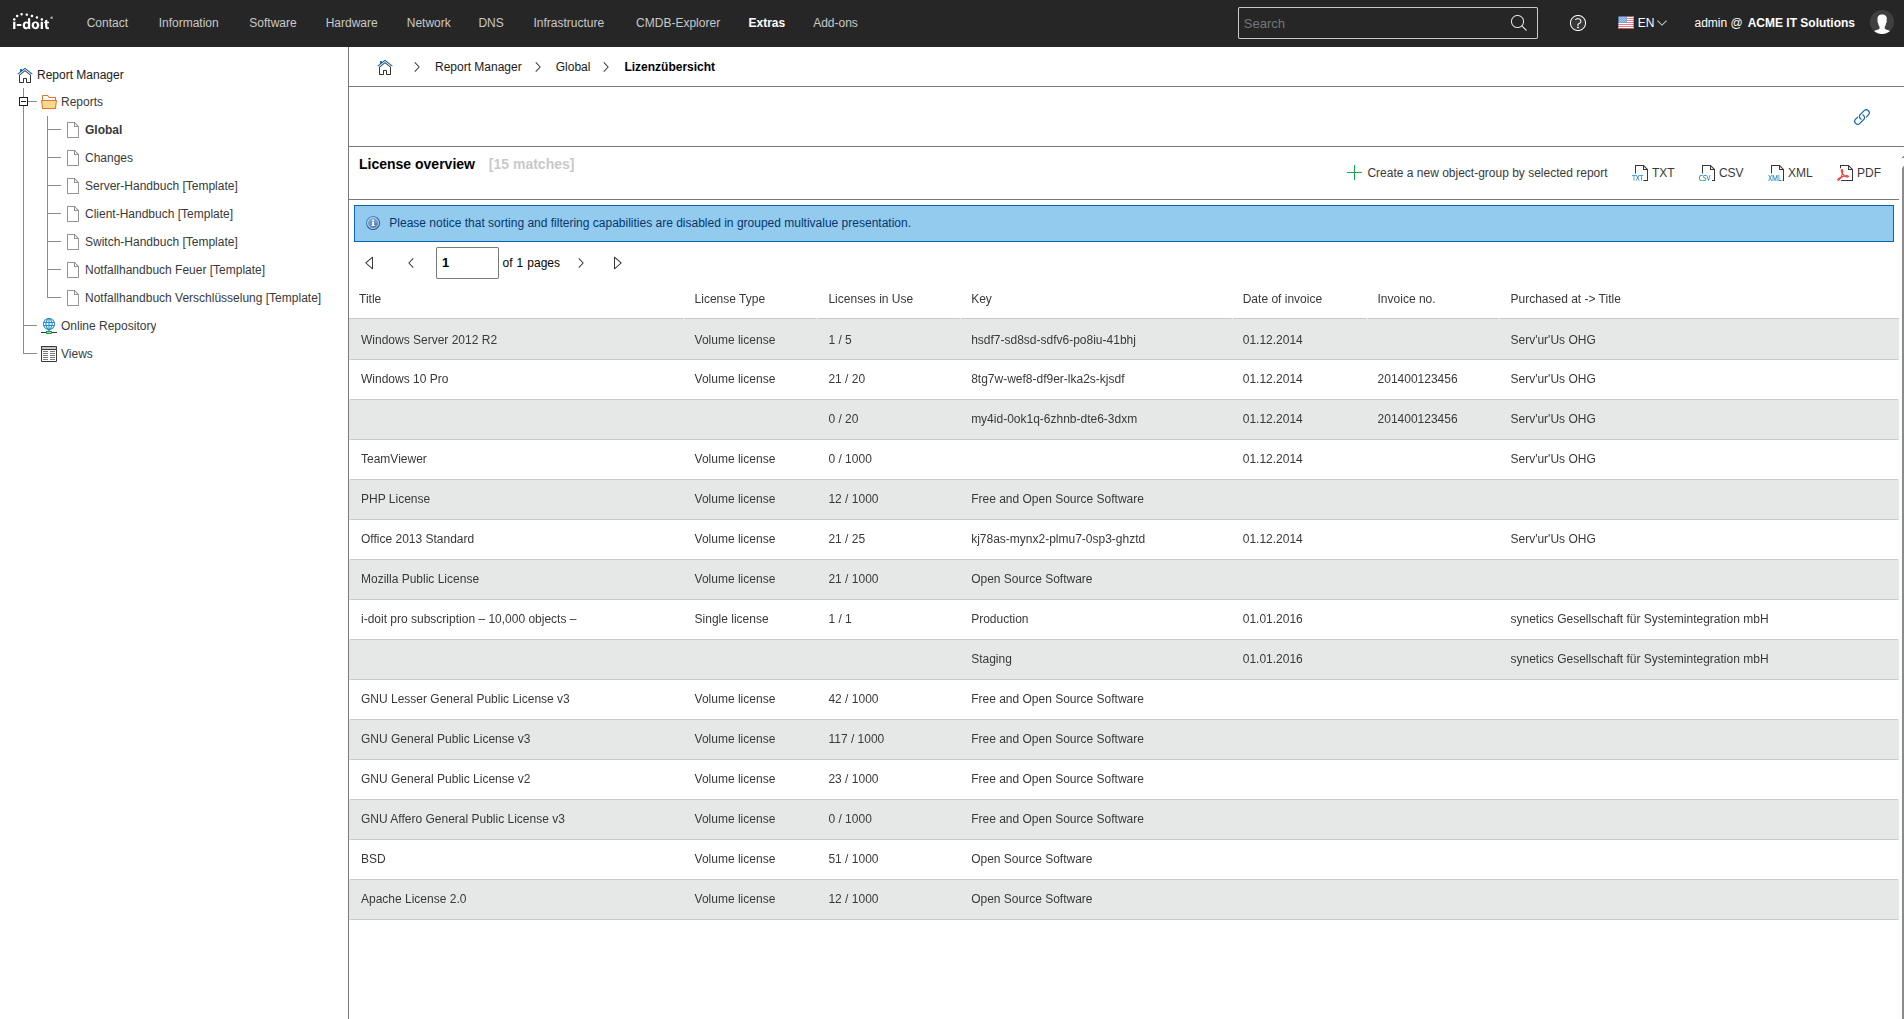The image size is (1904, 1019).
Task: Click the user avatar icon
Action: pos(1881,23)
